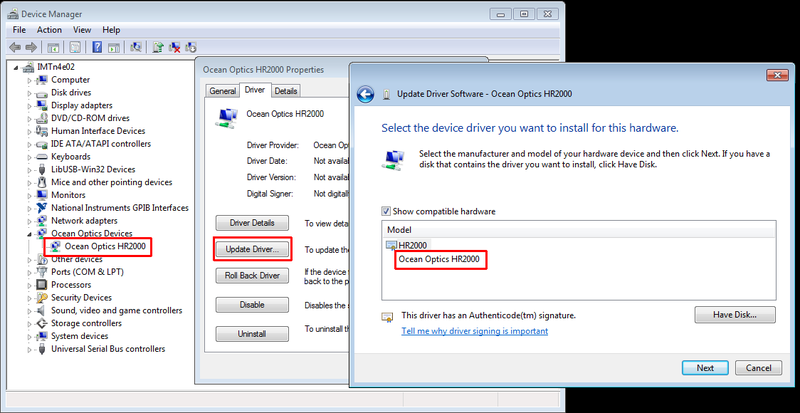Click the DVD/CD-ROM drives icon
The width and height of the screenshot is (800, 413).
pyautogui.click(x=42, y=118)
